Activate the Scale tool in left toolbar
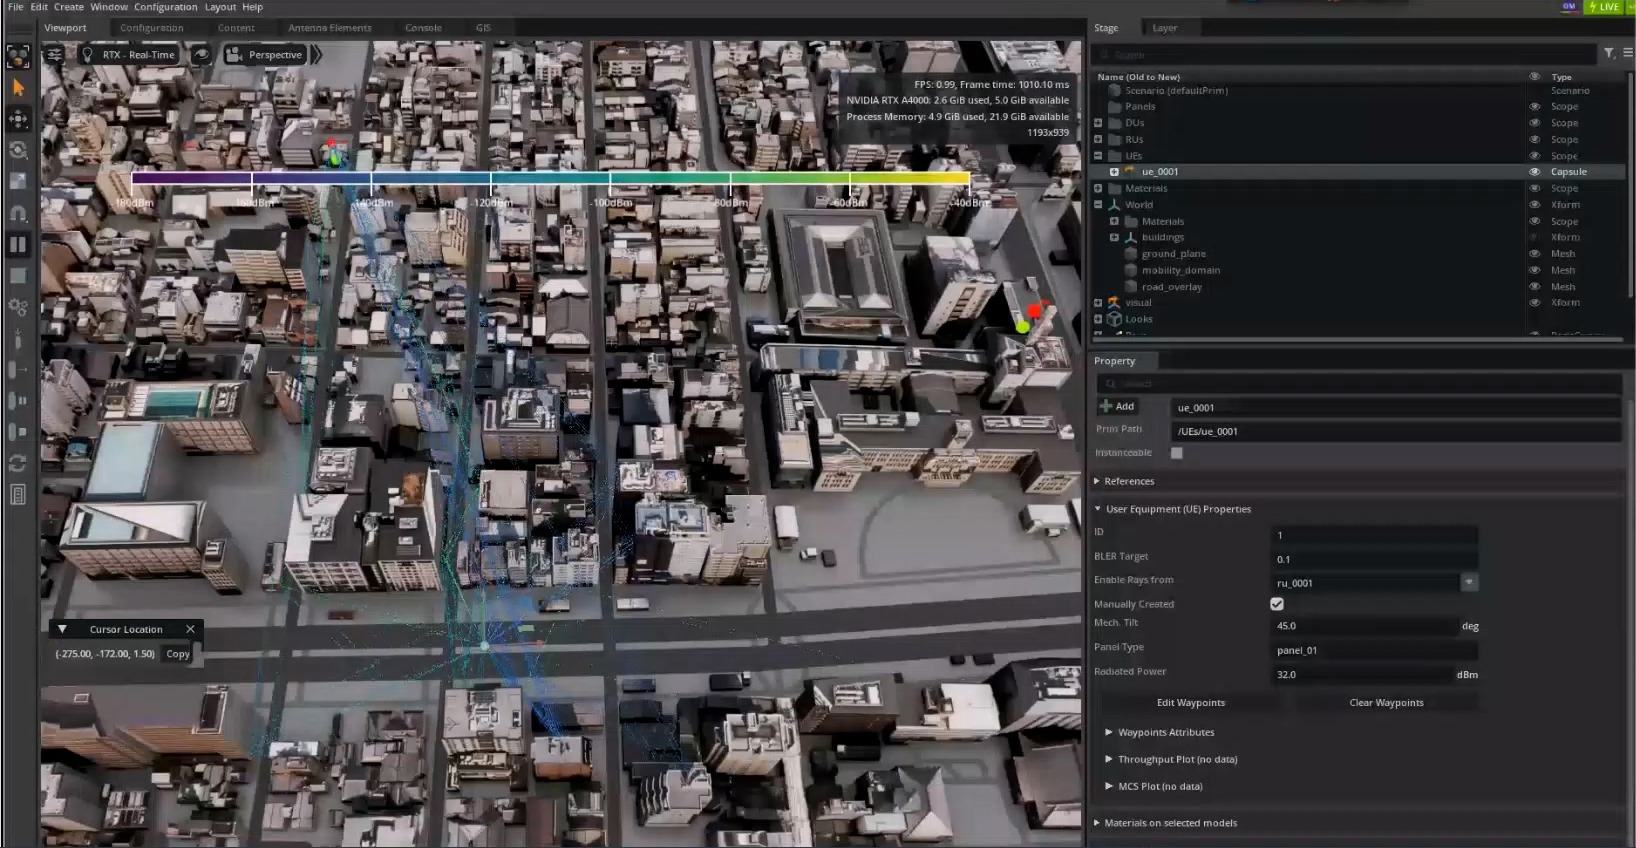Screen dimensions: 1636x848 tap(18, 181)
